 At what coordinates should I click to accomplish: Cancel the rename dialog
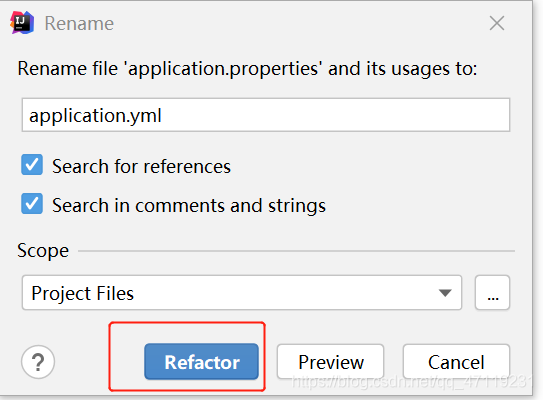pos(456,362)
